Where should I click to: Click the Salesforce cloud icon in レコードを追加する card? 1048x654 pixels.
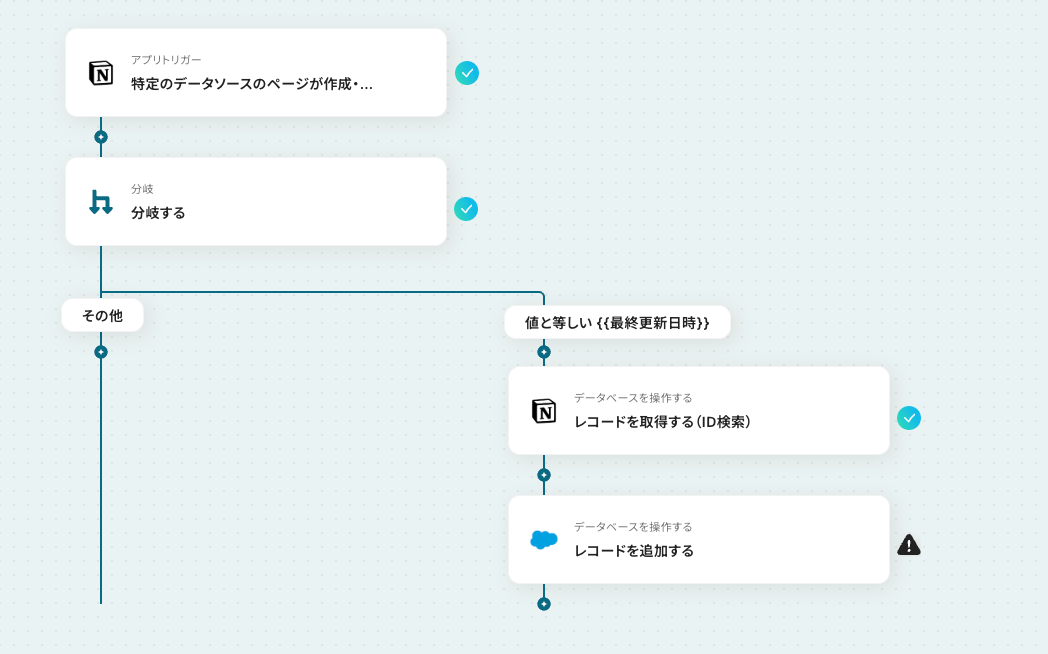[544, 540]
